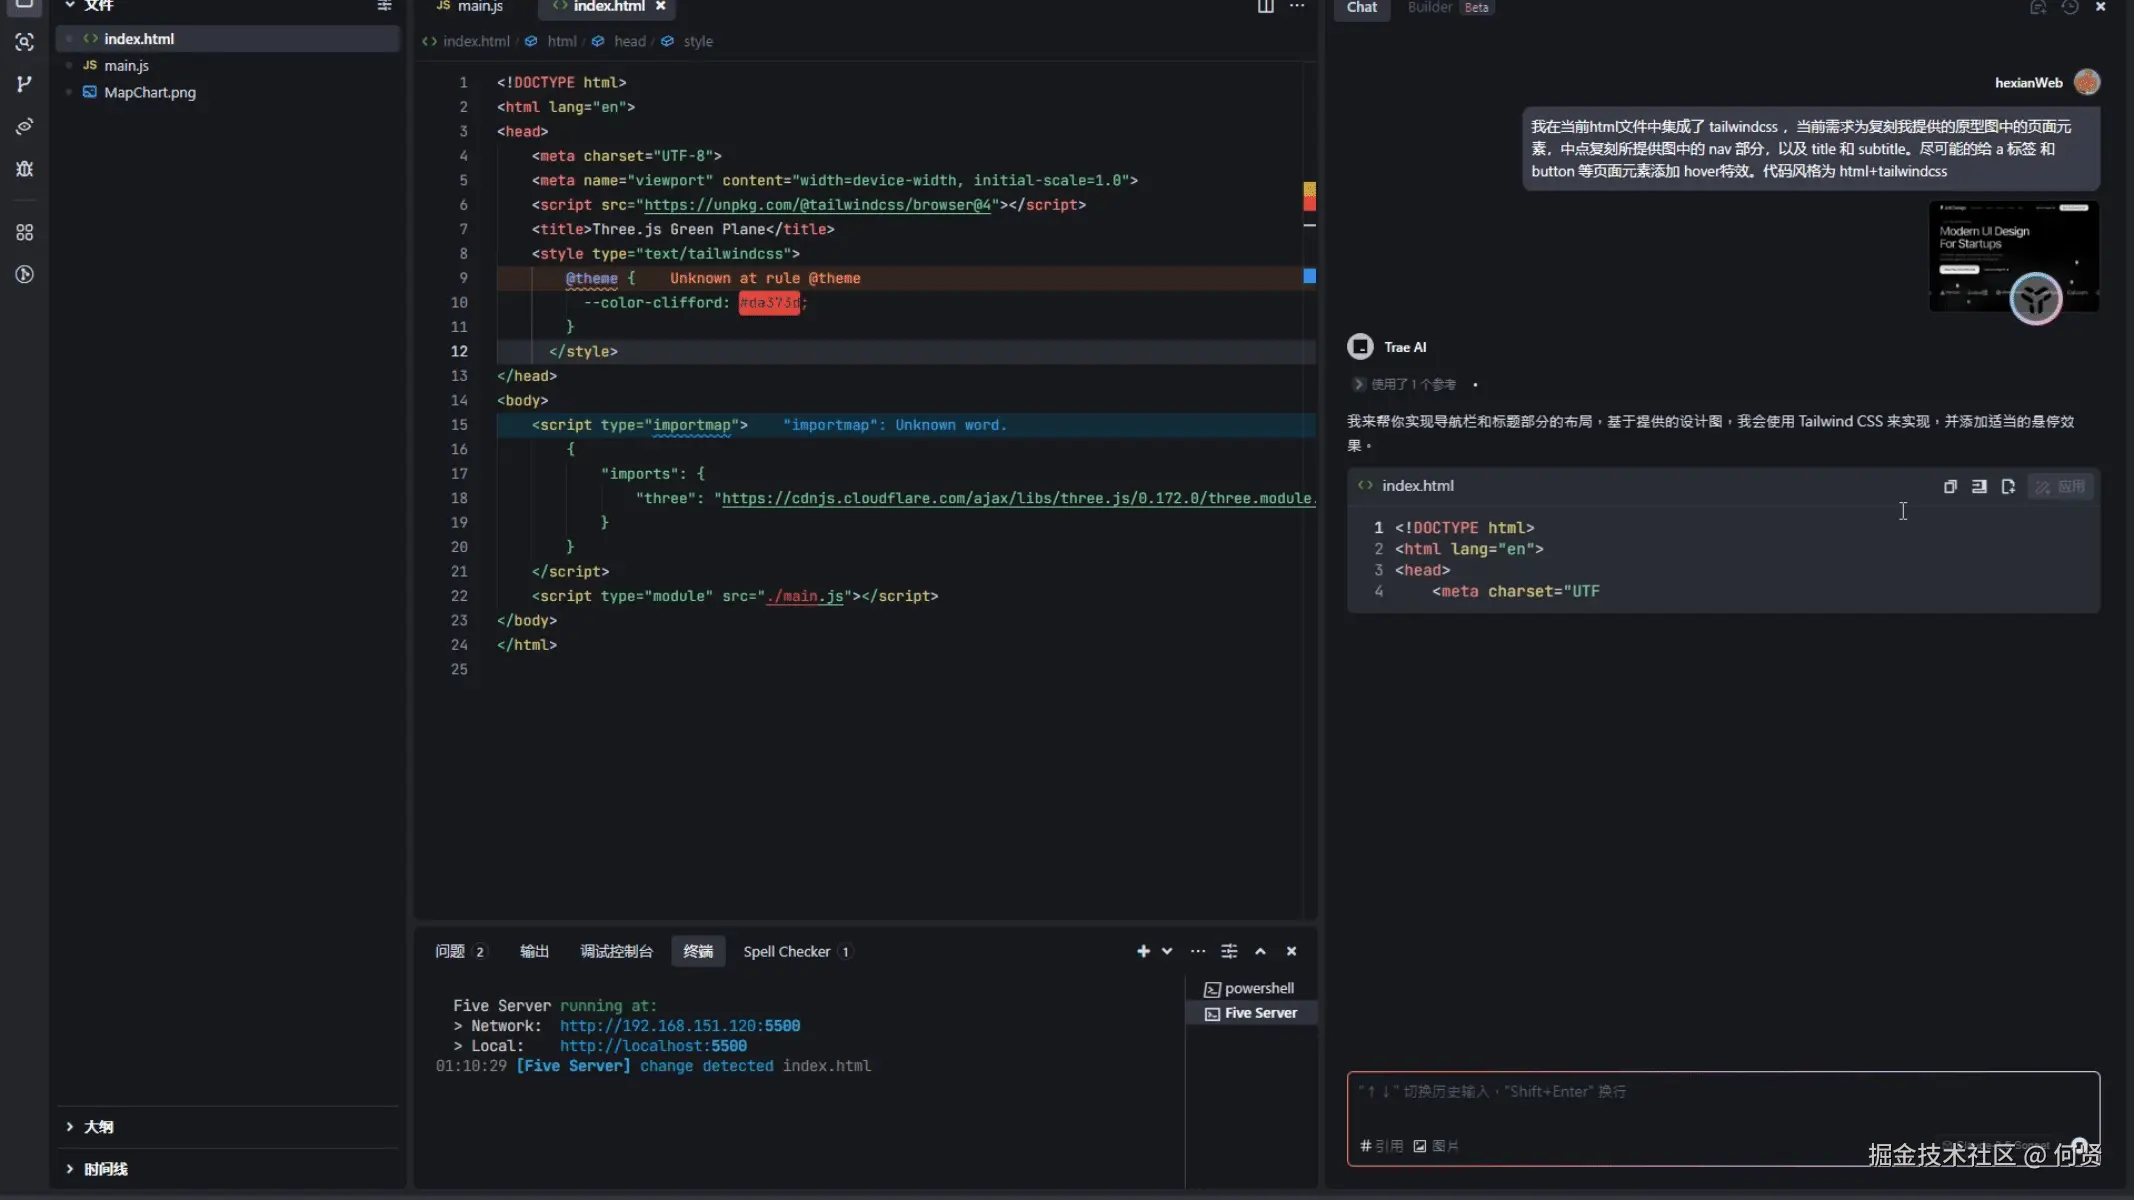Image resolution: width=2134 pixels, height=1200 pixels.
Task: Create a new terminal with the plus icon
Action: click(x=1142, y=951)
